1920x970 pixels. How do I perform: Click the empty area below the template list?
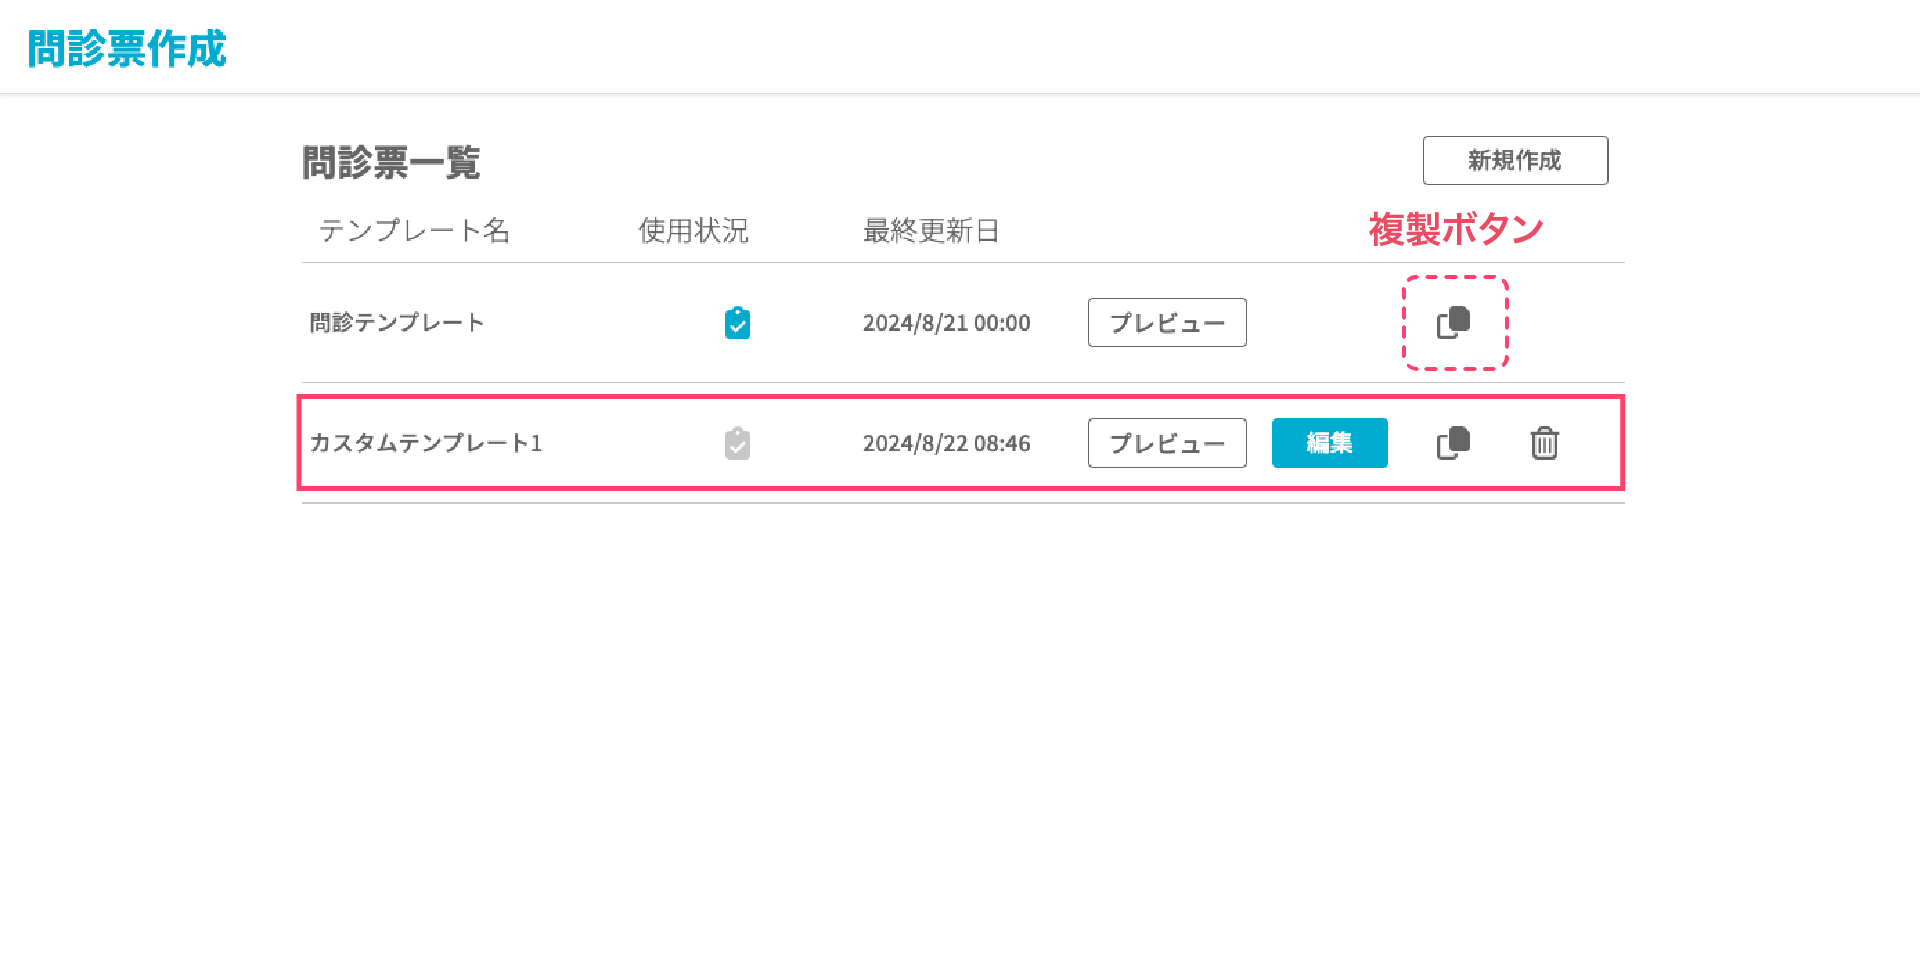point(960,720)
